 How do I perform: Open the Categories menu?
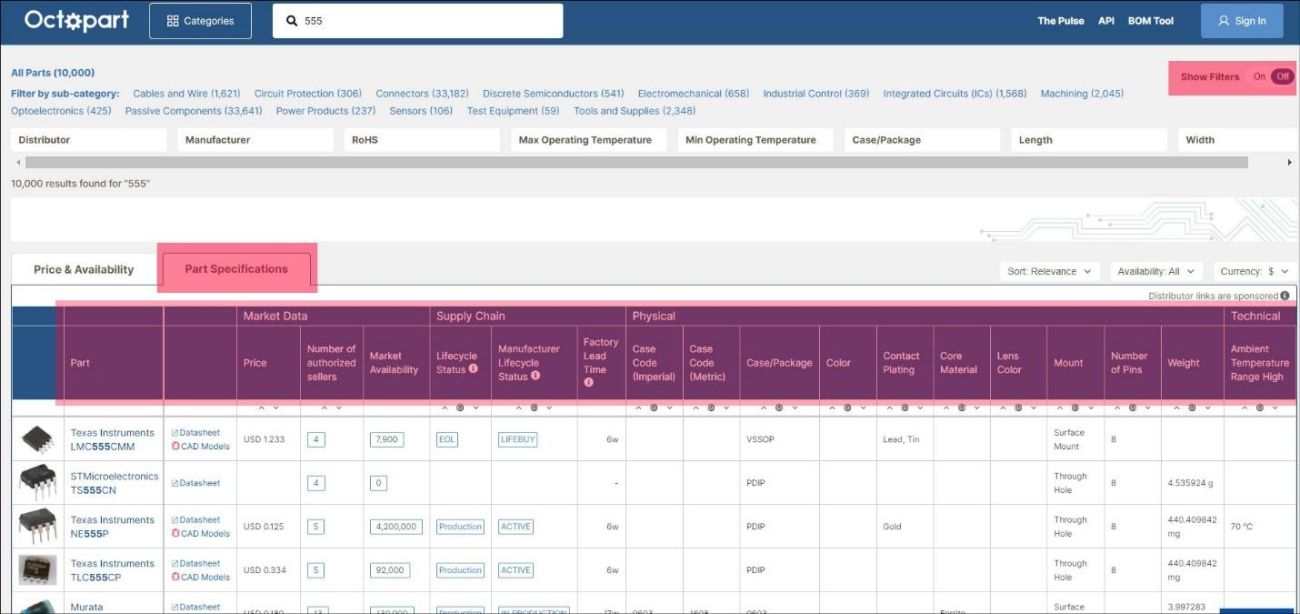click(x=200, y=21)
